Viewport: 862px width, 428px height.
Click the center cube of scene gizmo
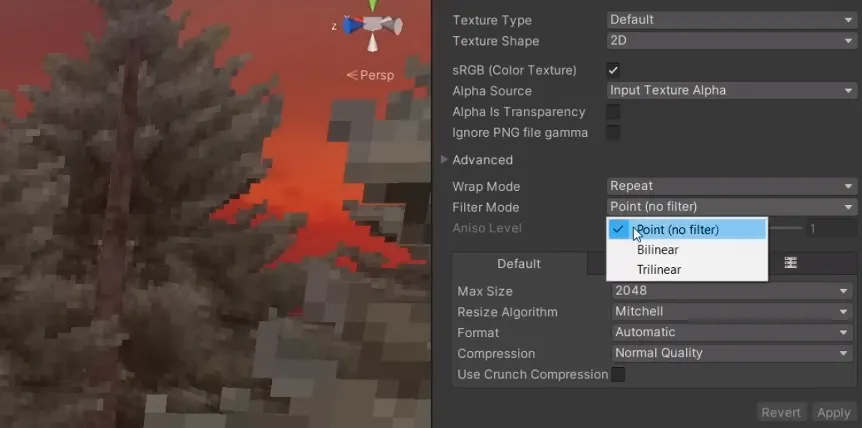373,25
